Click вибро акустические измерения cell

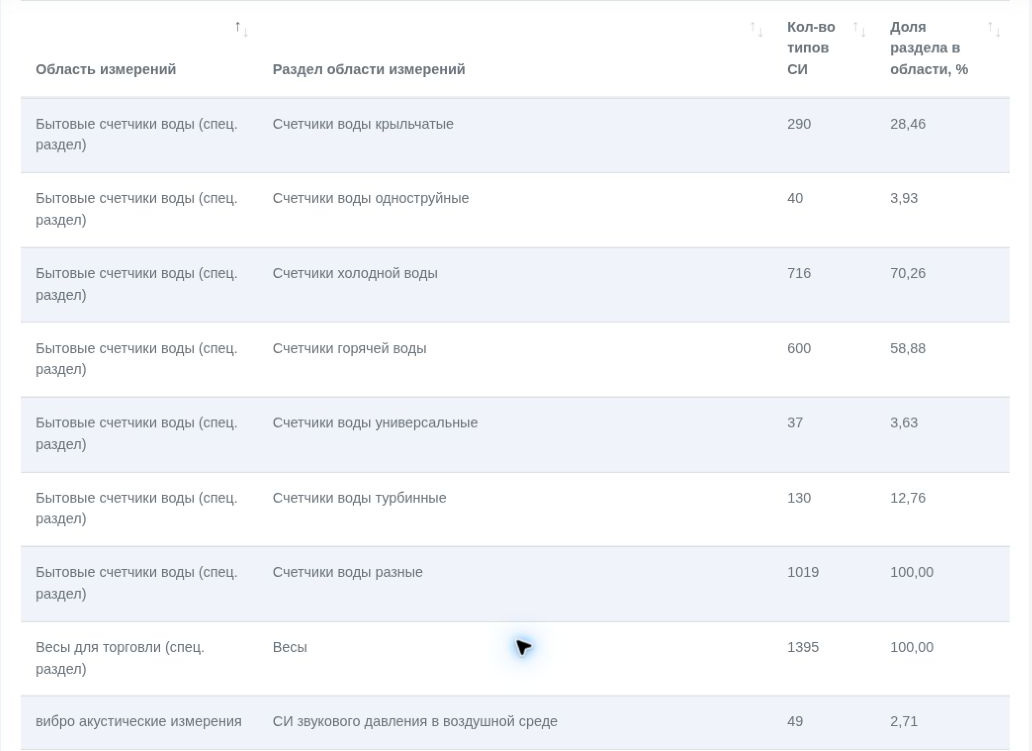[138, 721]
